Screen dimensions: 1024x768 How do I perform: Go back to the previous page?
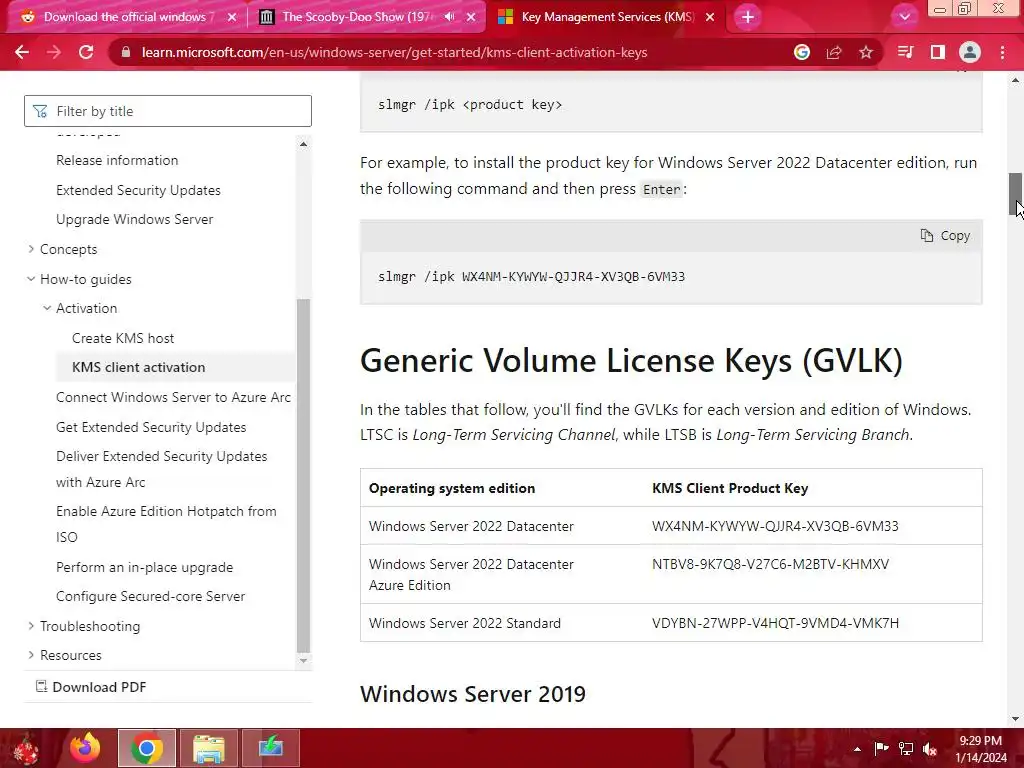(x=22, y=52)
